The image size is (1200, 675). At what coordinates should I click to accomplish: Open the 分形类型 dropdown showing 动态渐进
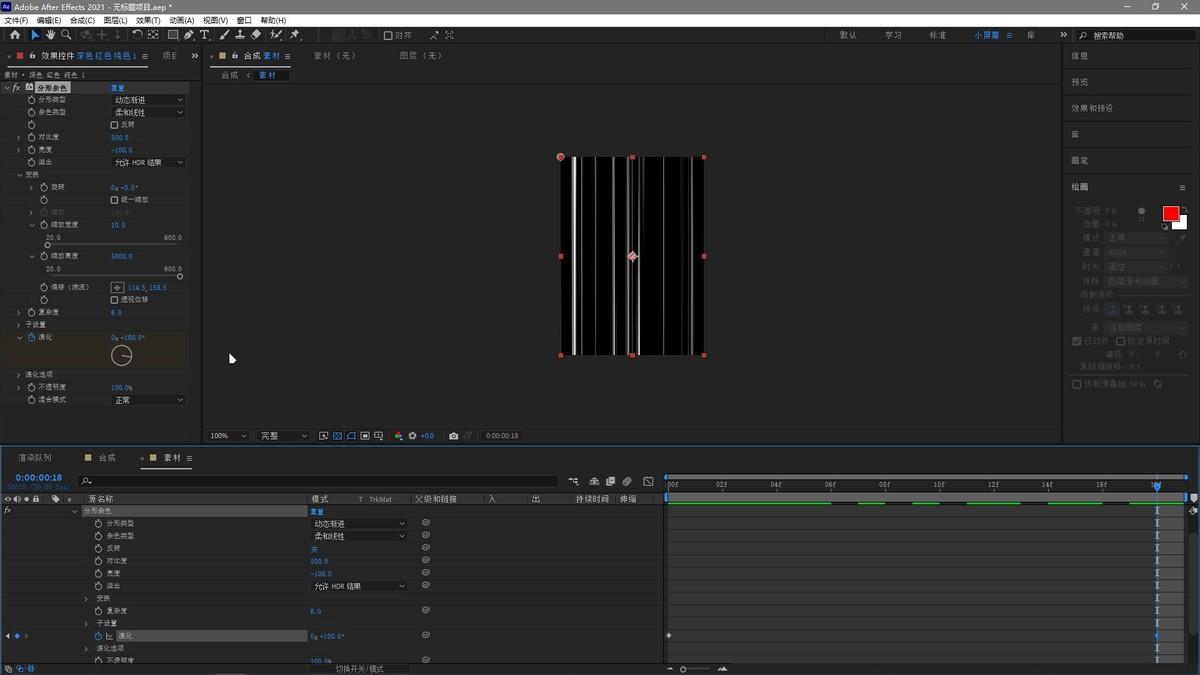pos(148,100)
